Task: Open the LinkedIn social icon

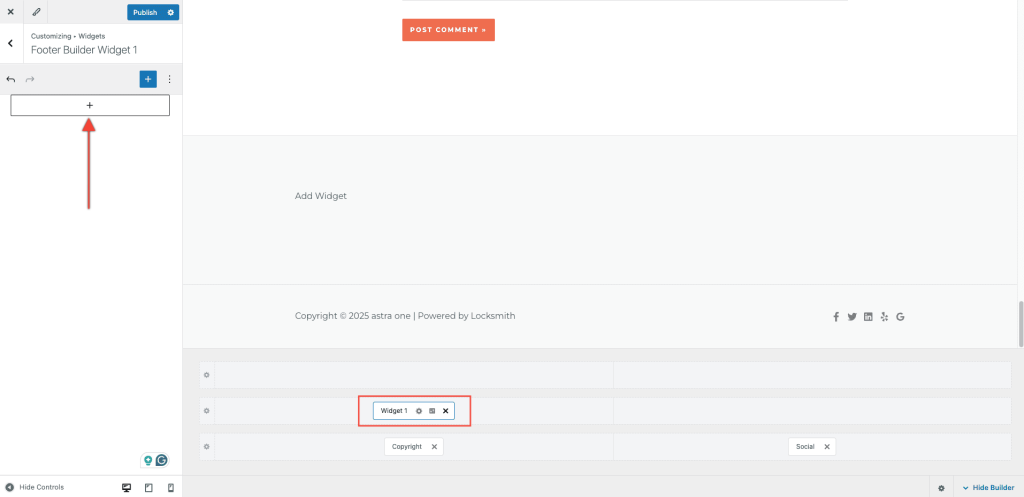Action: 868,317
